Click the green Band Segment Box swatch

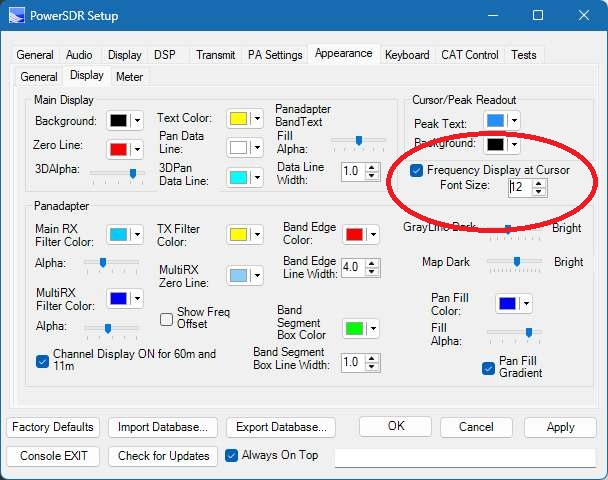click(x=354, y=329)
